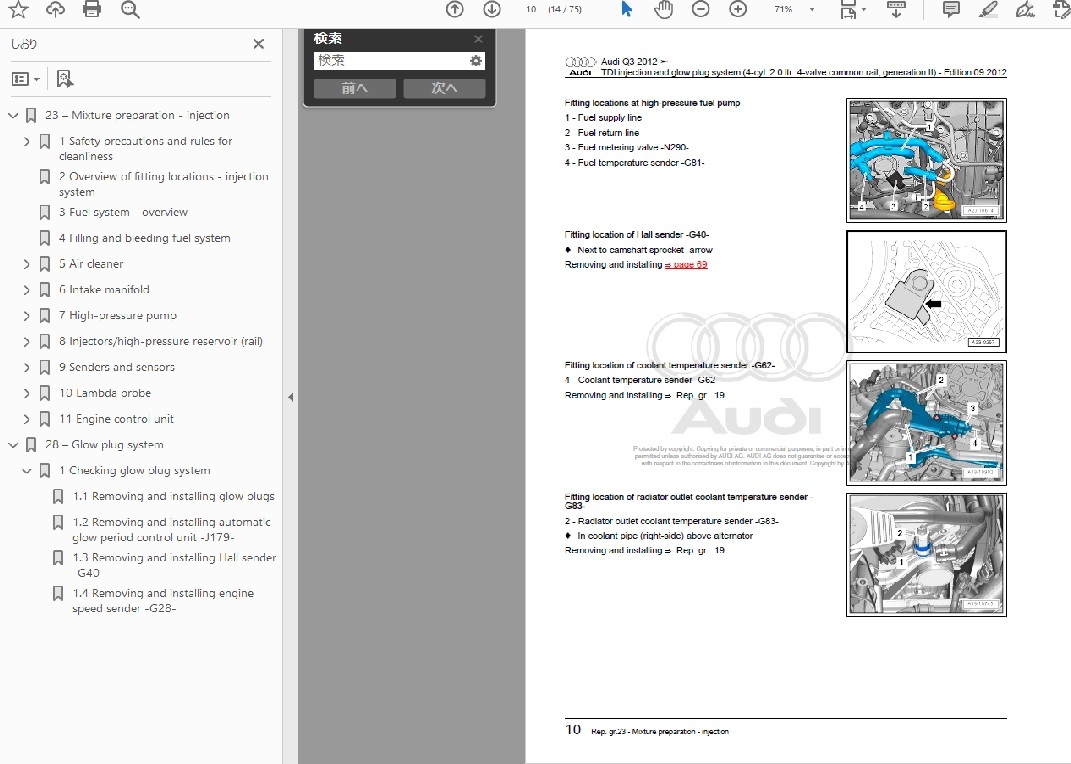1071x764 pixels.
Task: Choose the hand pan tool
Action: pyautogui.click(x=663, y=9)
